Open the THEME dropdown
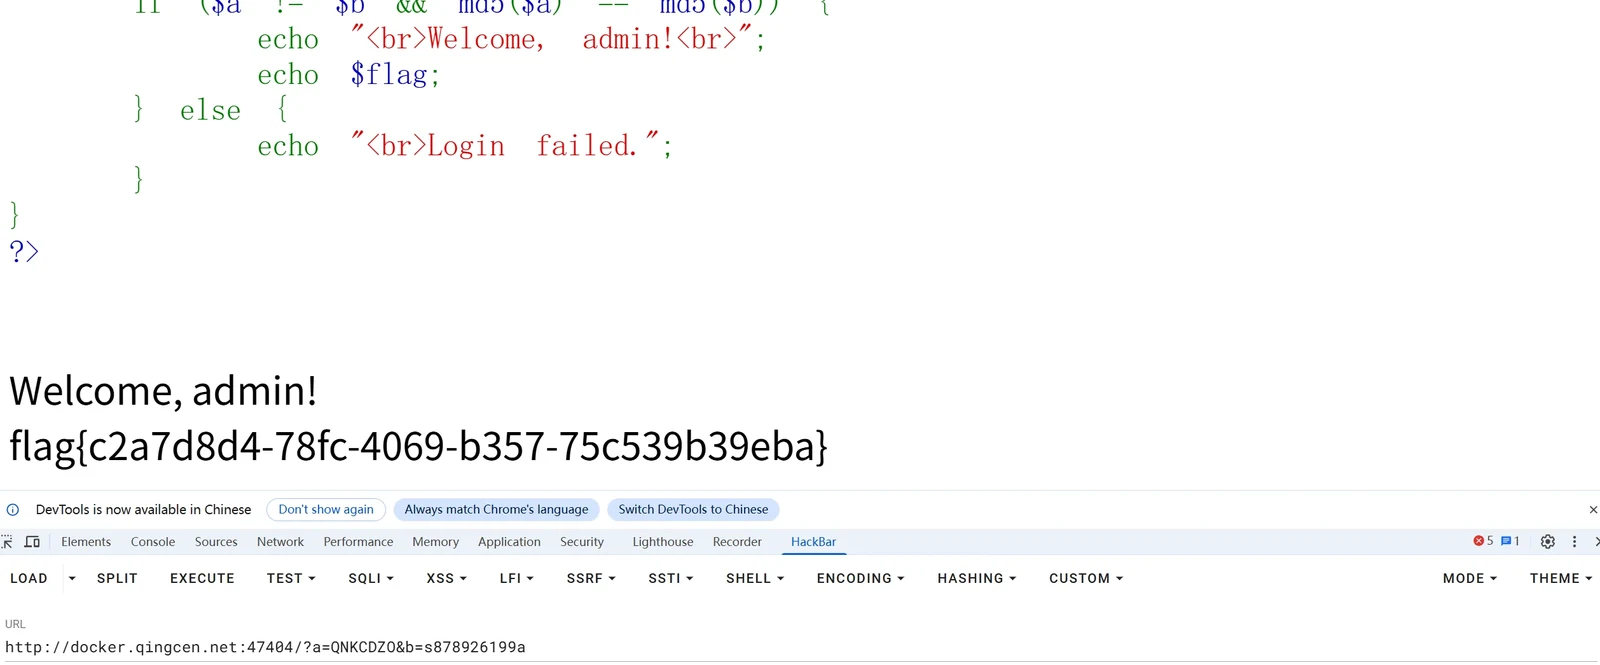Screen dimensions: 1600x665 point(1560,579)
